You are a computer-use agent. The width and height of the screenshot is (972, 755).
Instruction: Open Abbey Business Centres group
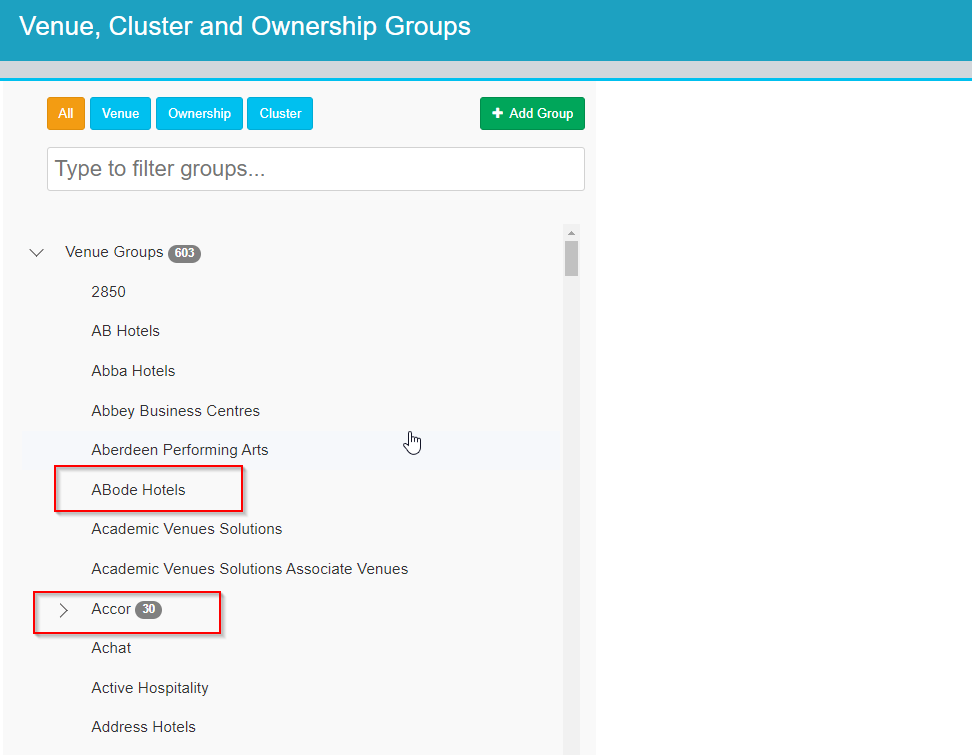click(x=175, y=411)
